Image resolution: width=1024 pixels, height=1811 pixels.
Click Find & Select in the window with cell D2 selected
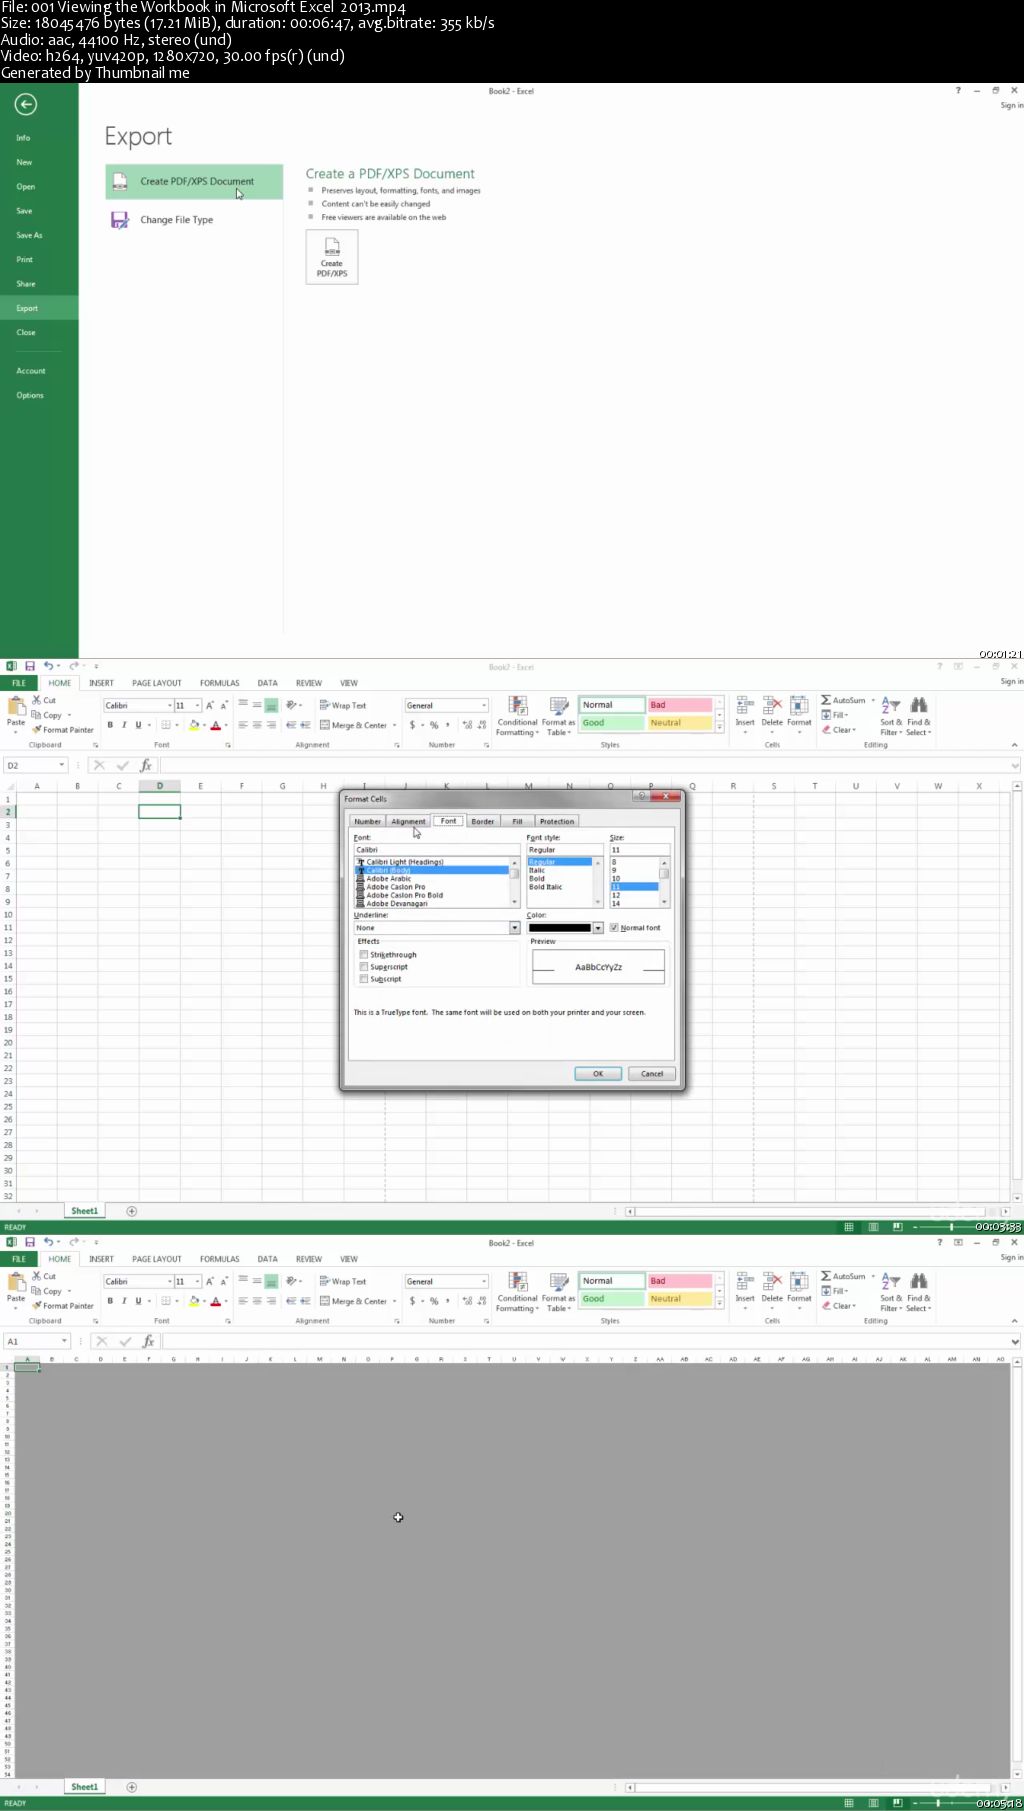click(918, 716)
